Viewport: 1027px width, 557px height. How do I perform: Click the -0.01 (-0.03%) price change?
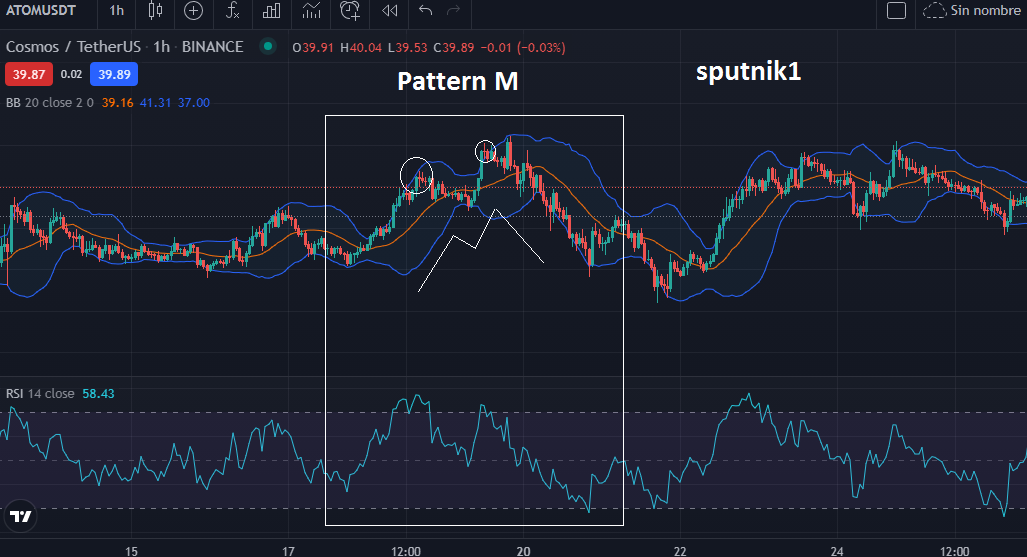tap(523, 48)
